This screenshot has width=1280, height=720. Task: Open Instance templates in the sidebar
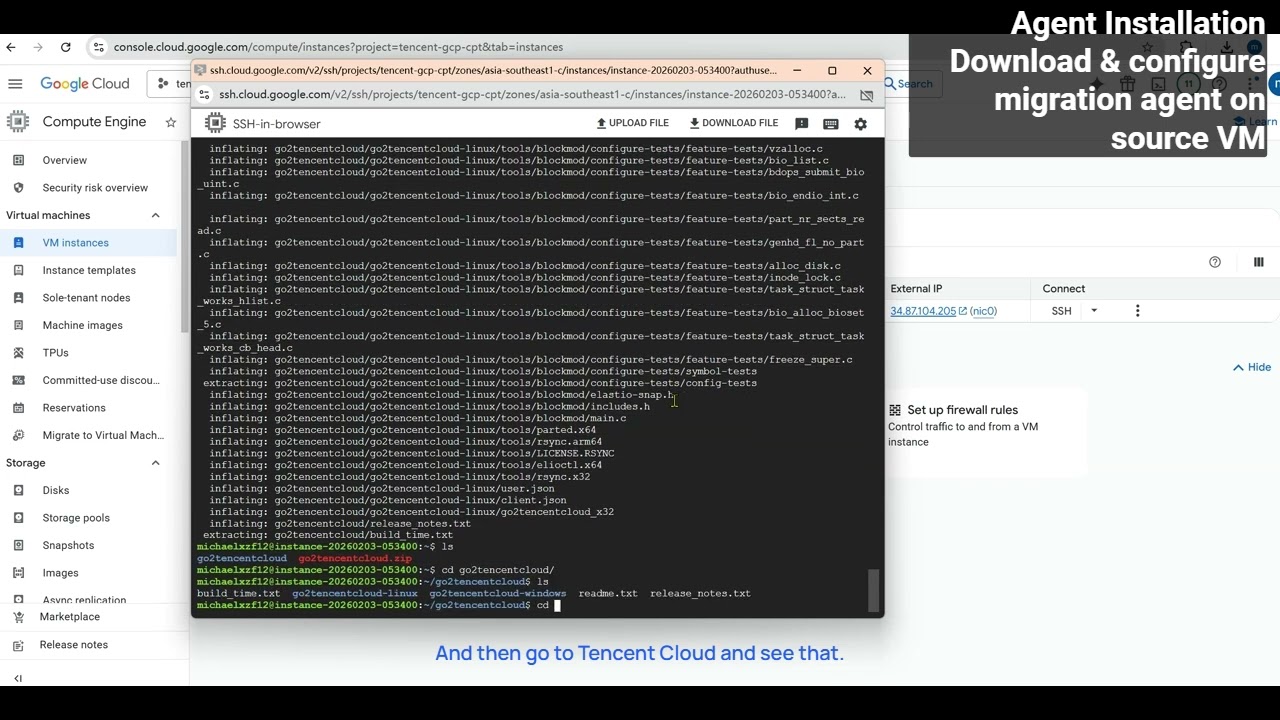pos(90,270)
